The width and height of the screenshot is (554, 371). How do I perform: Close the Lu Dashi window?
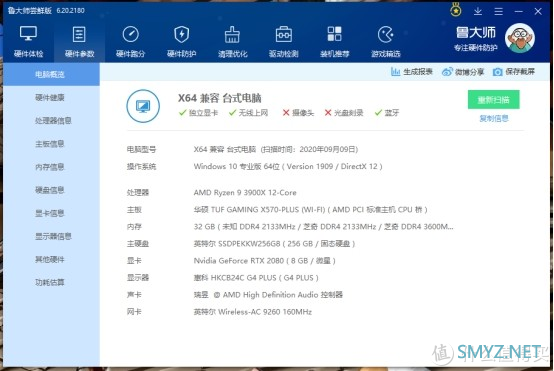tap(538, 12)
